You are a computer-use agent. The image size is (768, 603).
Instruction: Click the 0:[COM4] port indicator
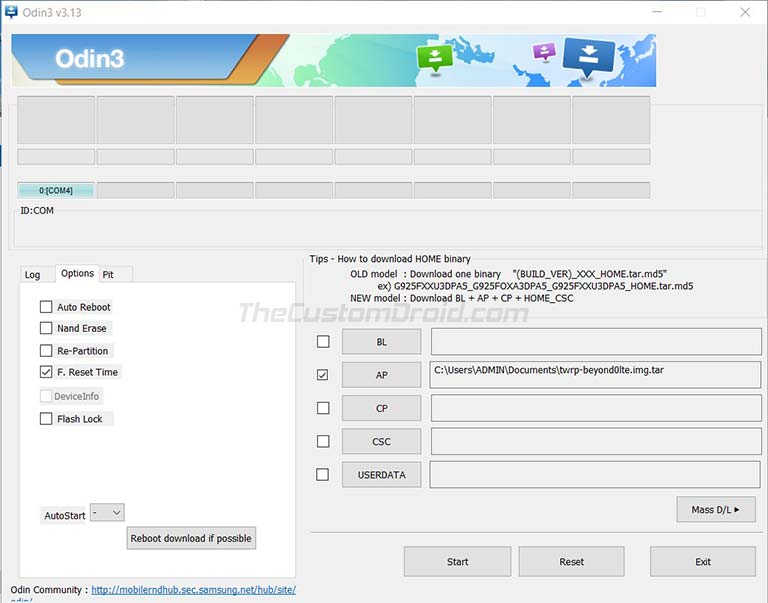click(x=56, y=190)
